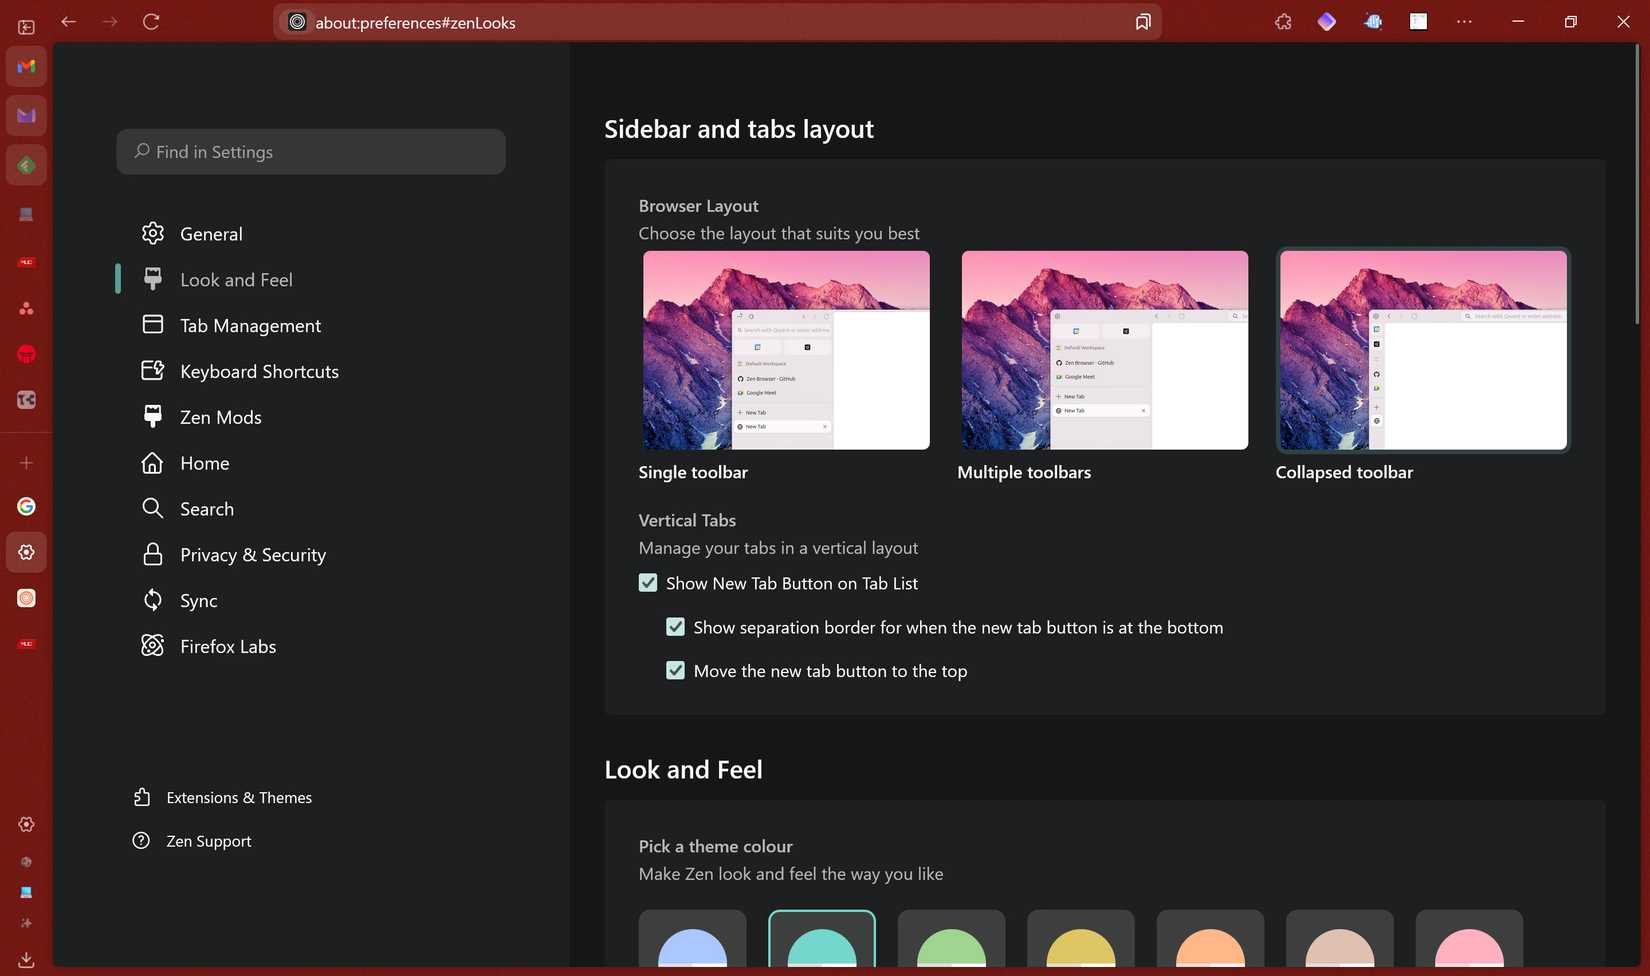Select the Zen Mods settings section
Viewport: 1650px width, 976px height.
point(220,417)
